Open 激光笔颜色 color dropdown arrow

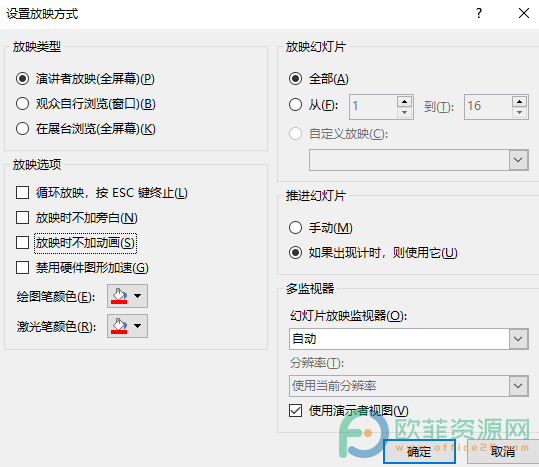coord(138,326)
